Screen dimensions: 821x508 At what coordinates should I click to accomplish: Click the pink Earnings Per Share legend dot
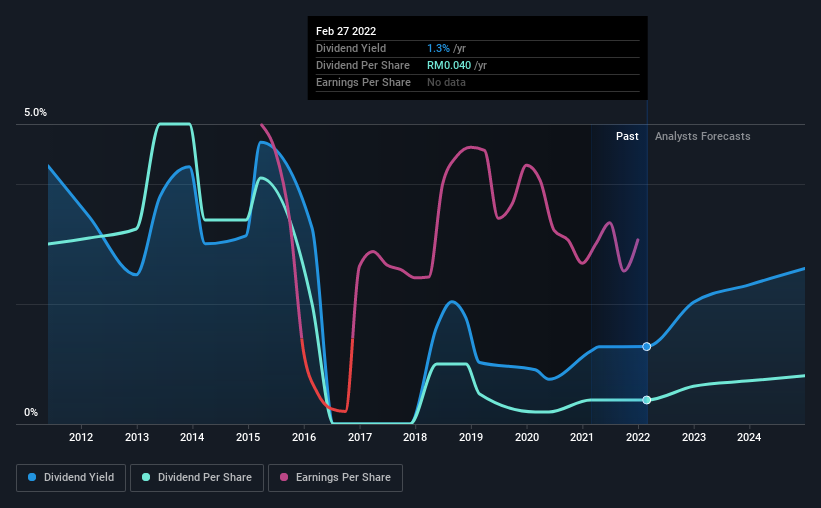pos(284,477)
